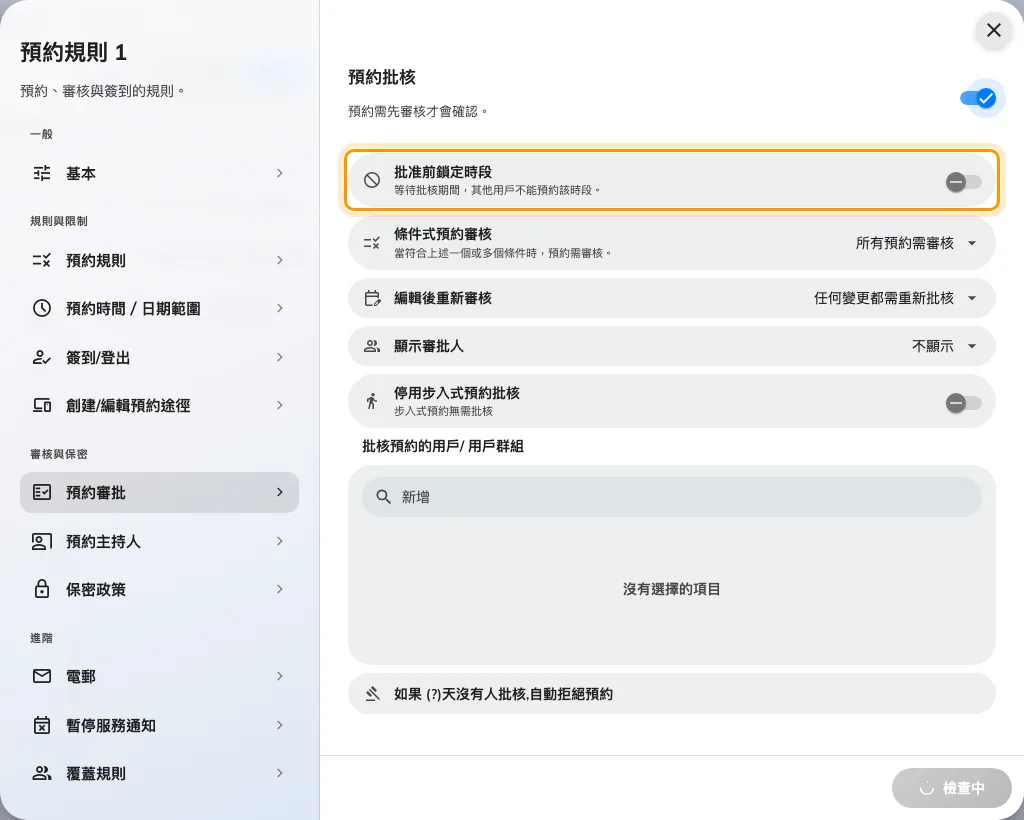Image resolution: width=1024 pixels, height=820 pixels.
Task: Expand the chevron on 保密政策 row
Action: pos(280,589)
